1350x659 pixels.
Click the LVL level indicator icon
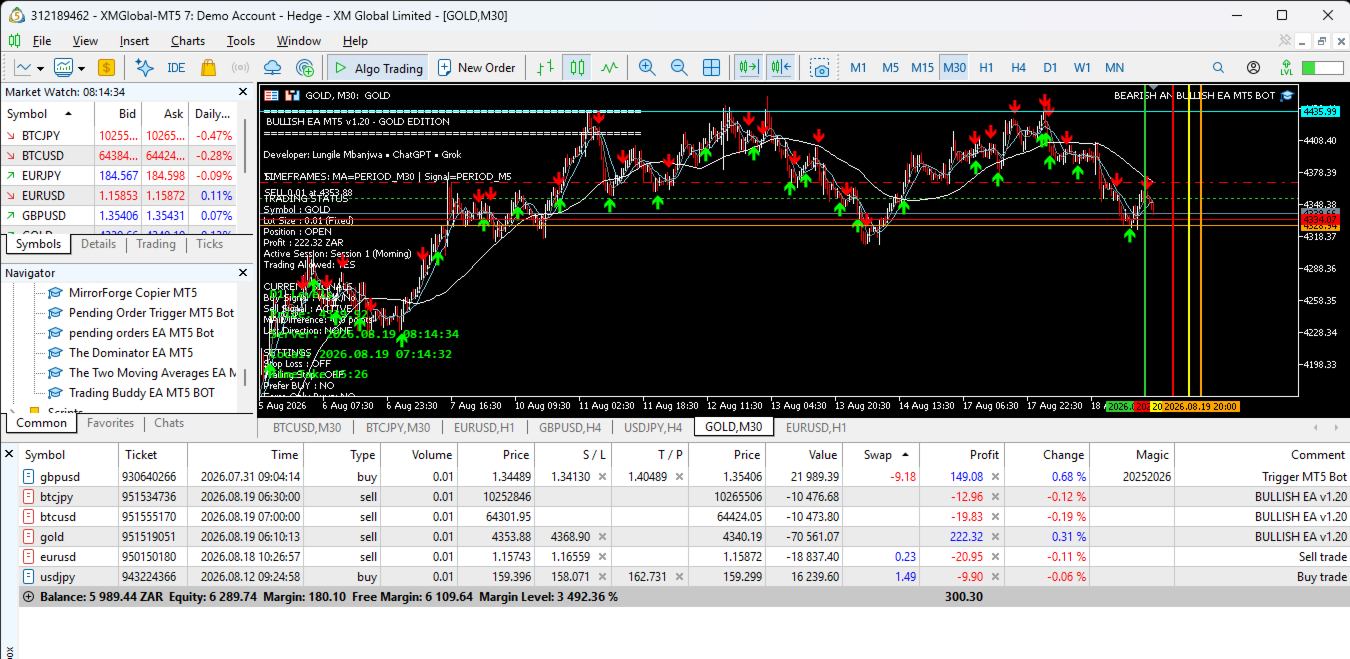pyautogui.click(x=1286, y=68)
